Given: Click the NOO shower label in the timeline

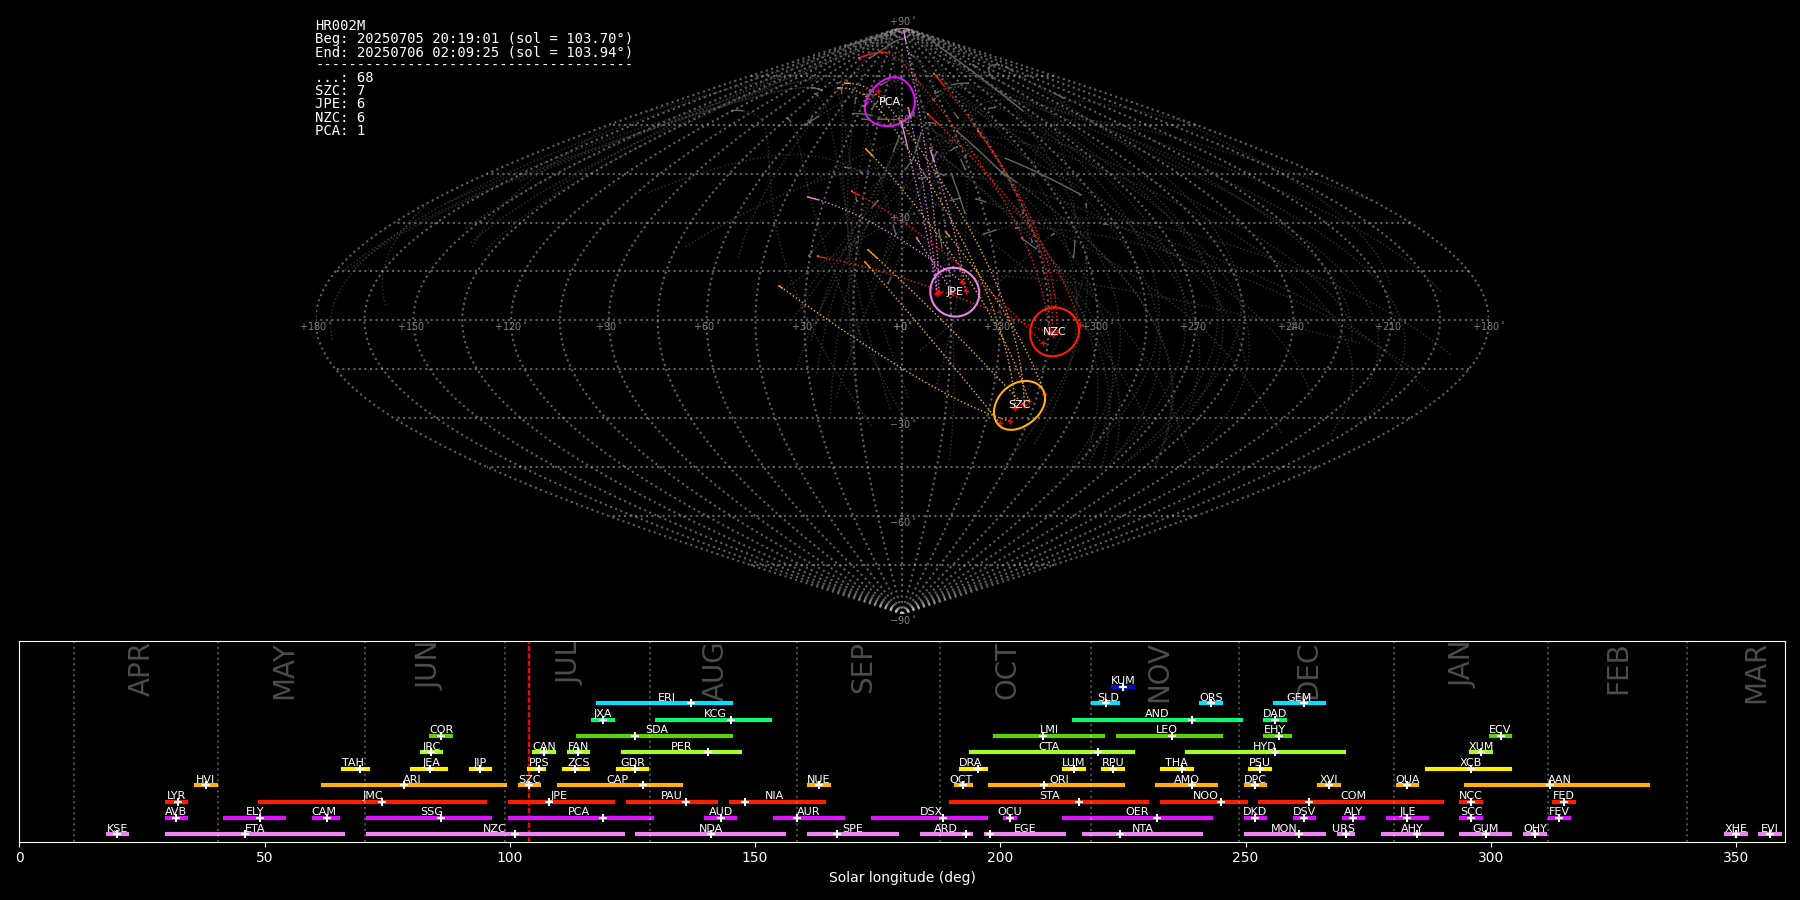Looking at the screenshot, I should [x=1206, y=796].
